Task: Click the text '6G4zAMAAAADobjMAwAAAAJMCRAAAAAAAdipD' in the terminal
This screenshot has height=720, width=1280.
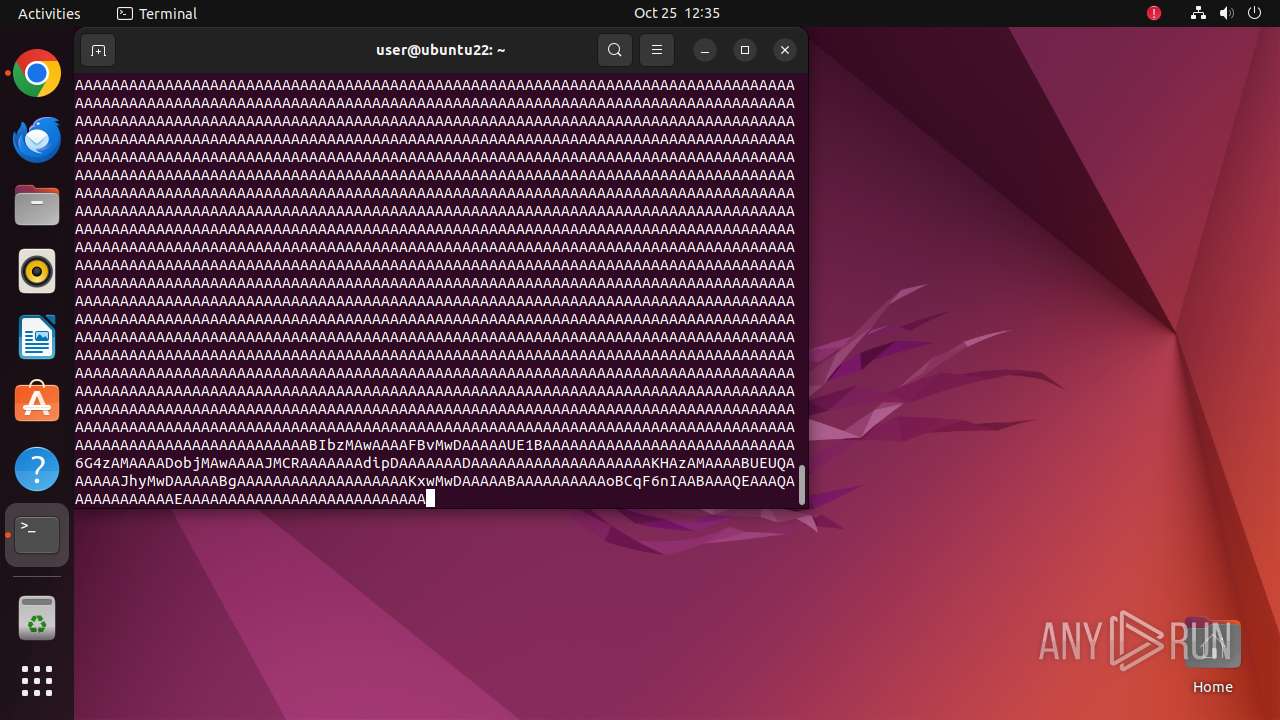Action: (237, 463)
